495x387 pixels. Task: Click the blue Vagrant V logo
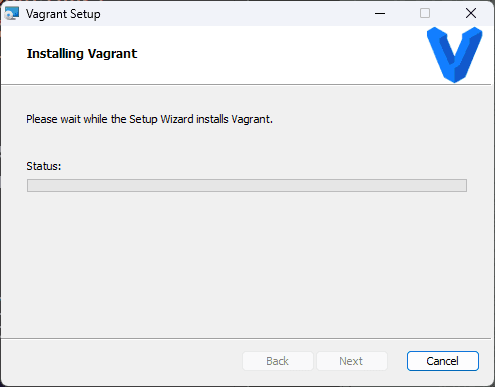click(454, 54)
